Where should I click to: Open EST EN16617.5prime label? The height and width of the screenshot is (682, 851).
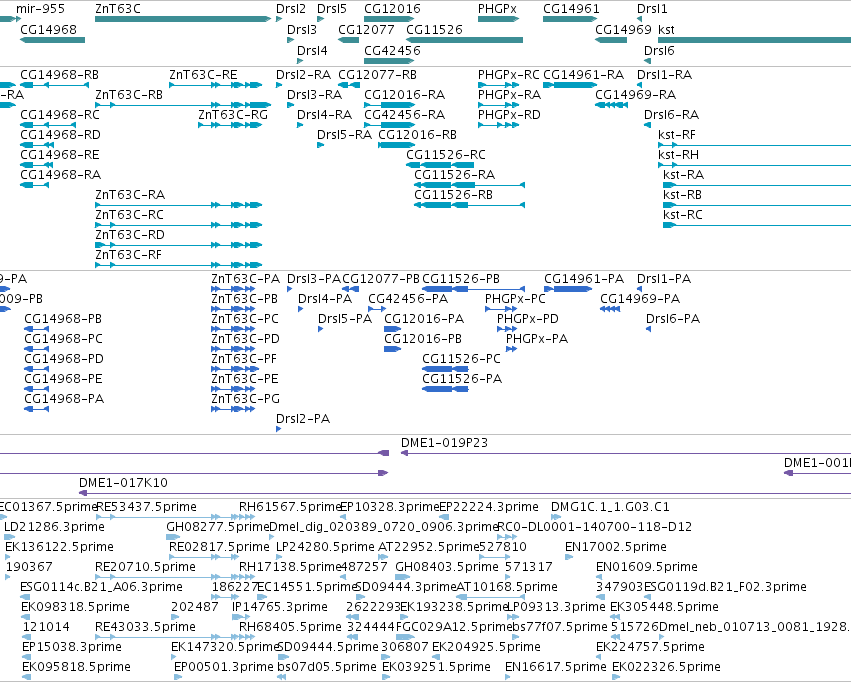556,667
